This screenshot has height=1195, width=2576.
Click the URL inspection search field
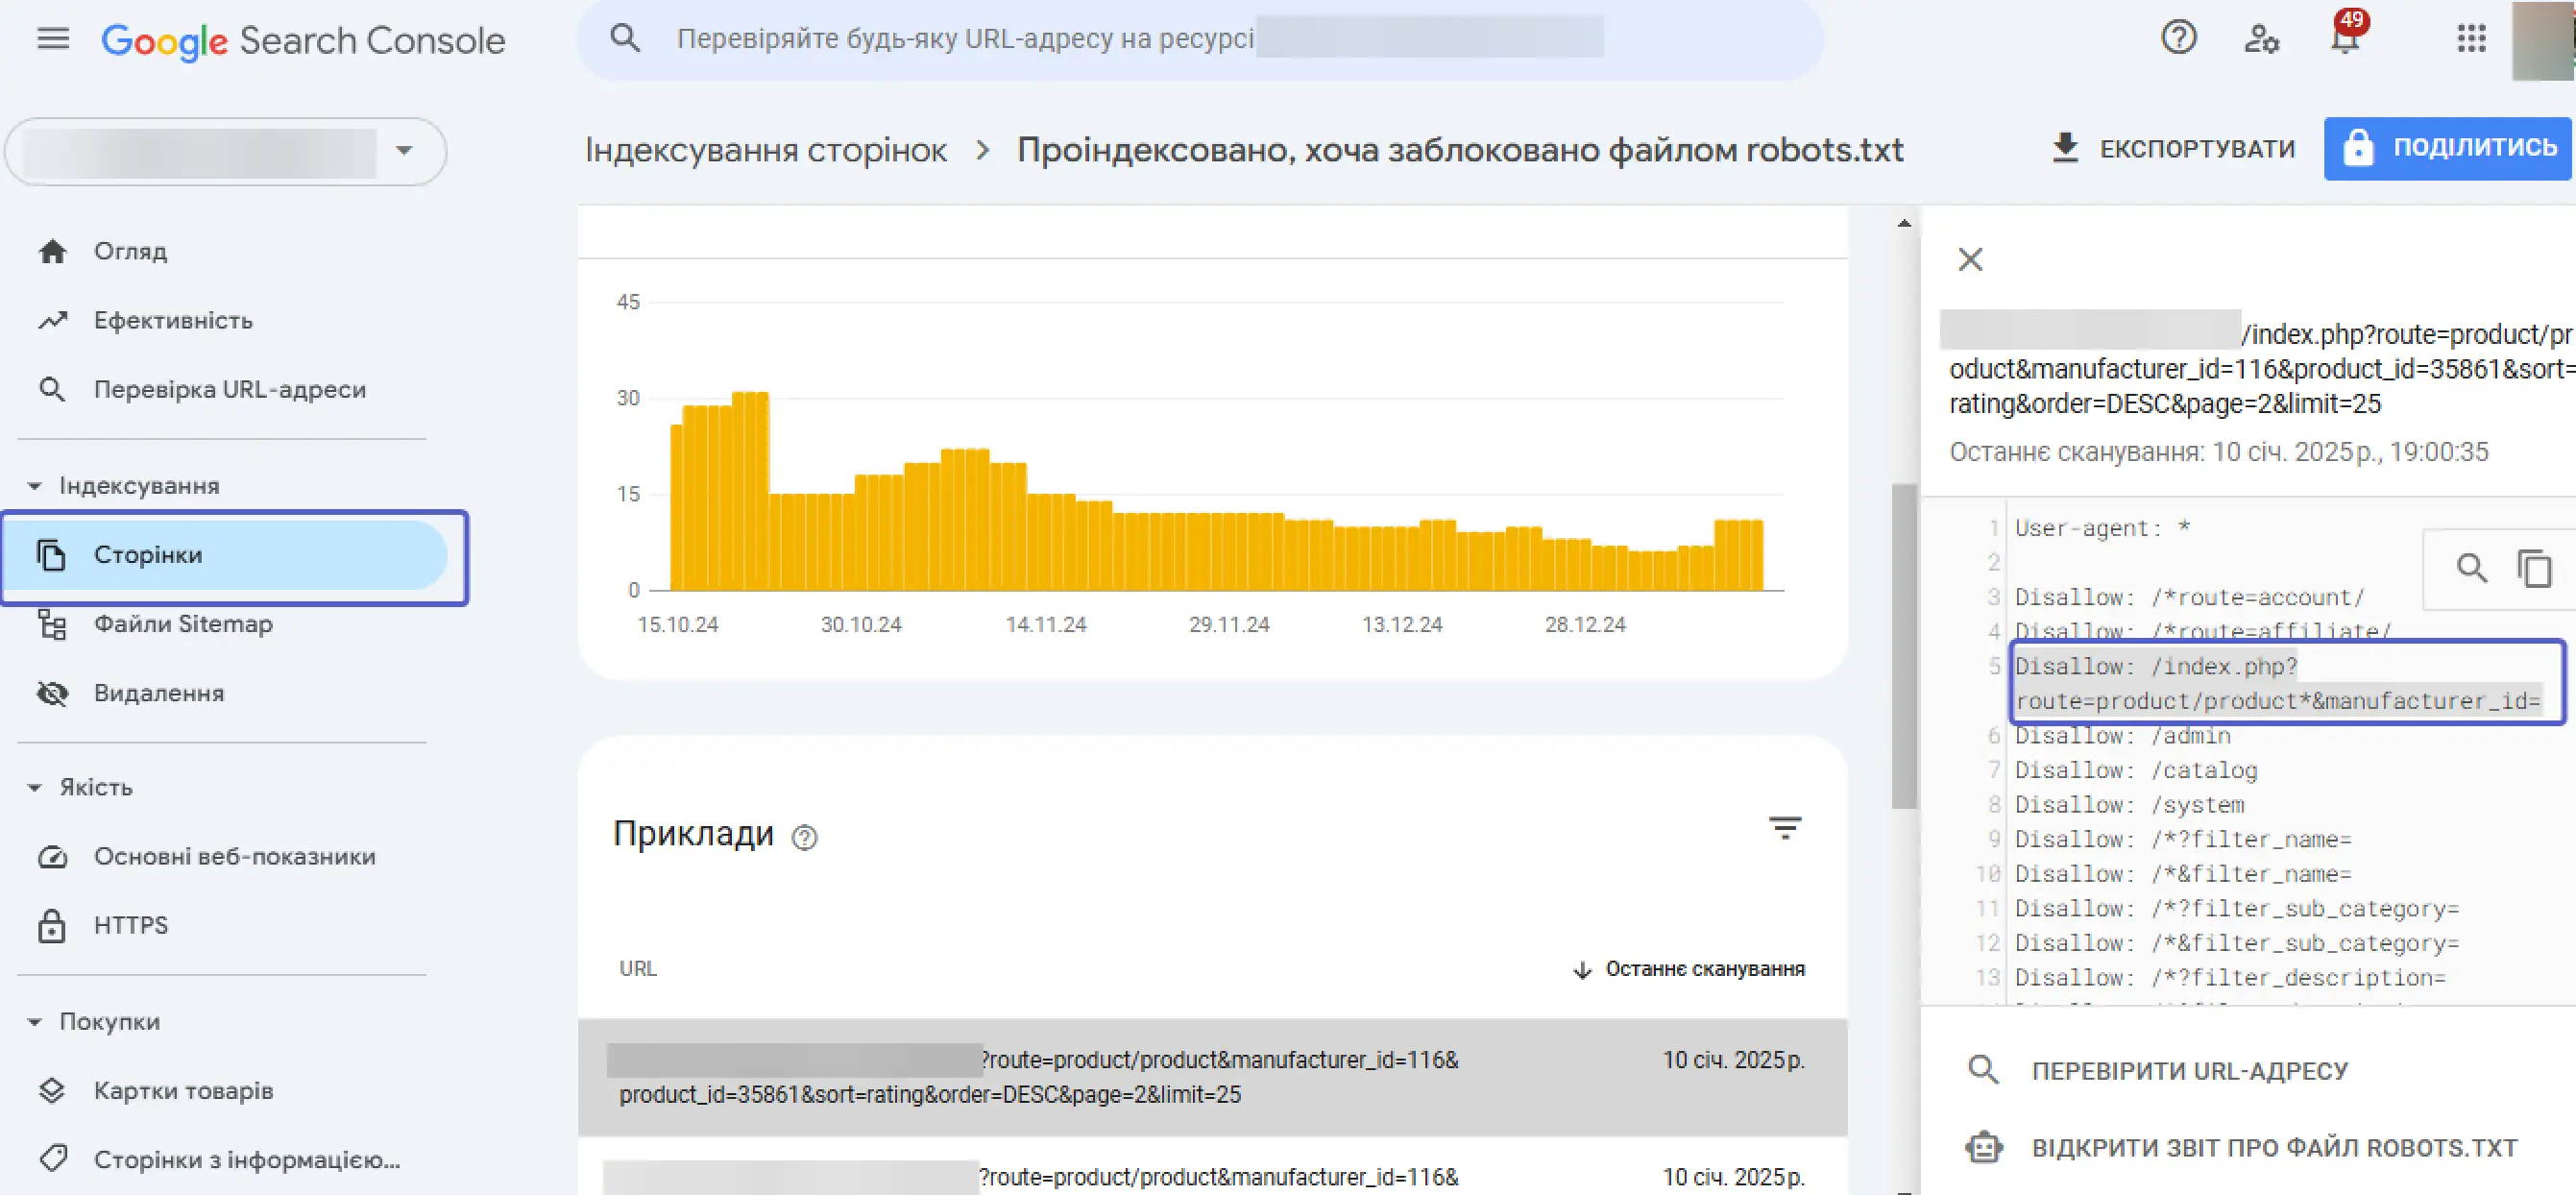pyautogui.click(x=1200, y=39)
